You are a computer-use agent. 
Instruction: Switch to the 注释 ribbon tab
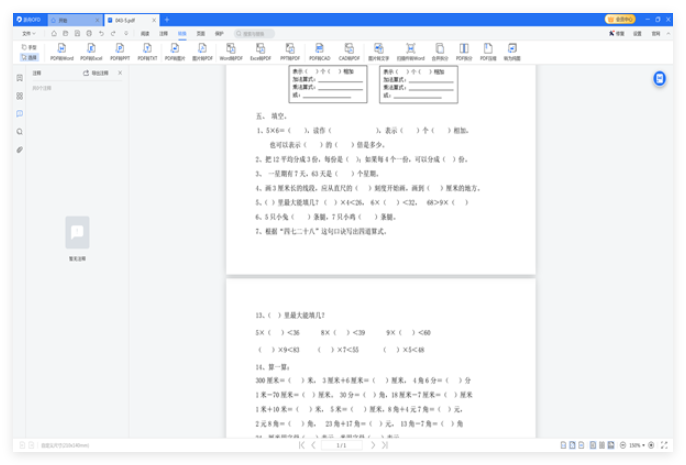pyautogui.click(x=163, y=33)
